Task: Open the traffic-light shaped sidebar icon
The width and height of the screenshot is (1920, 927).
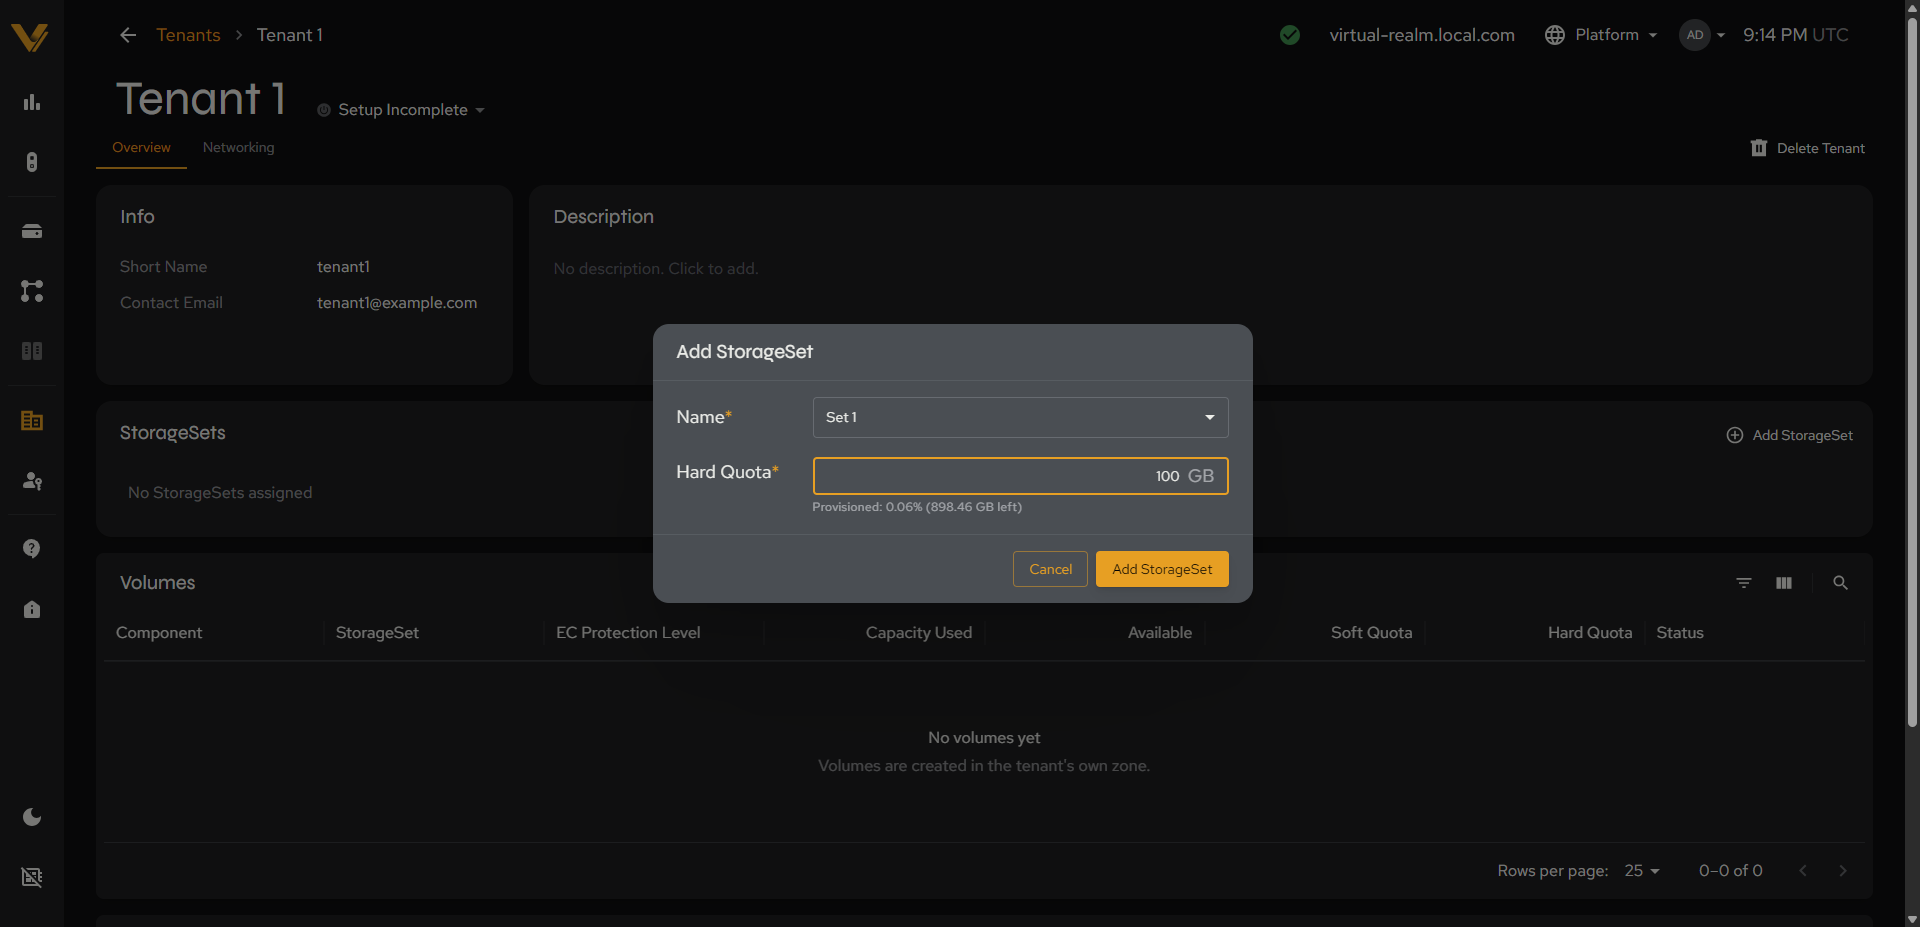Action: 32,162
